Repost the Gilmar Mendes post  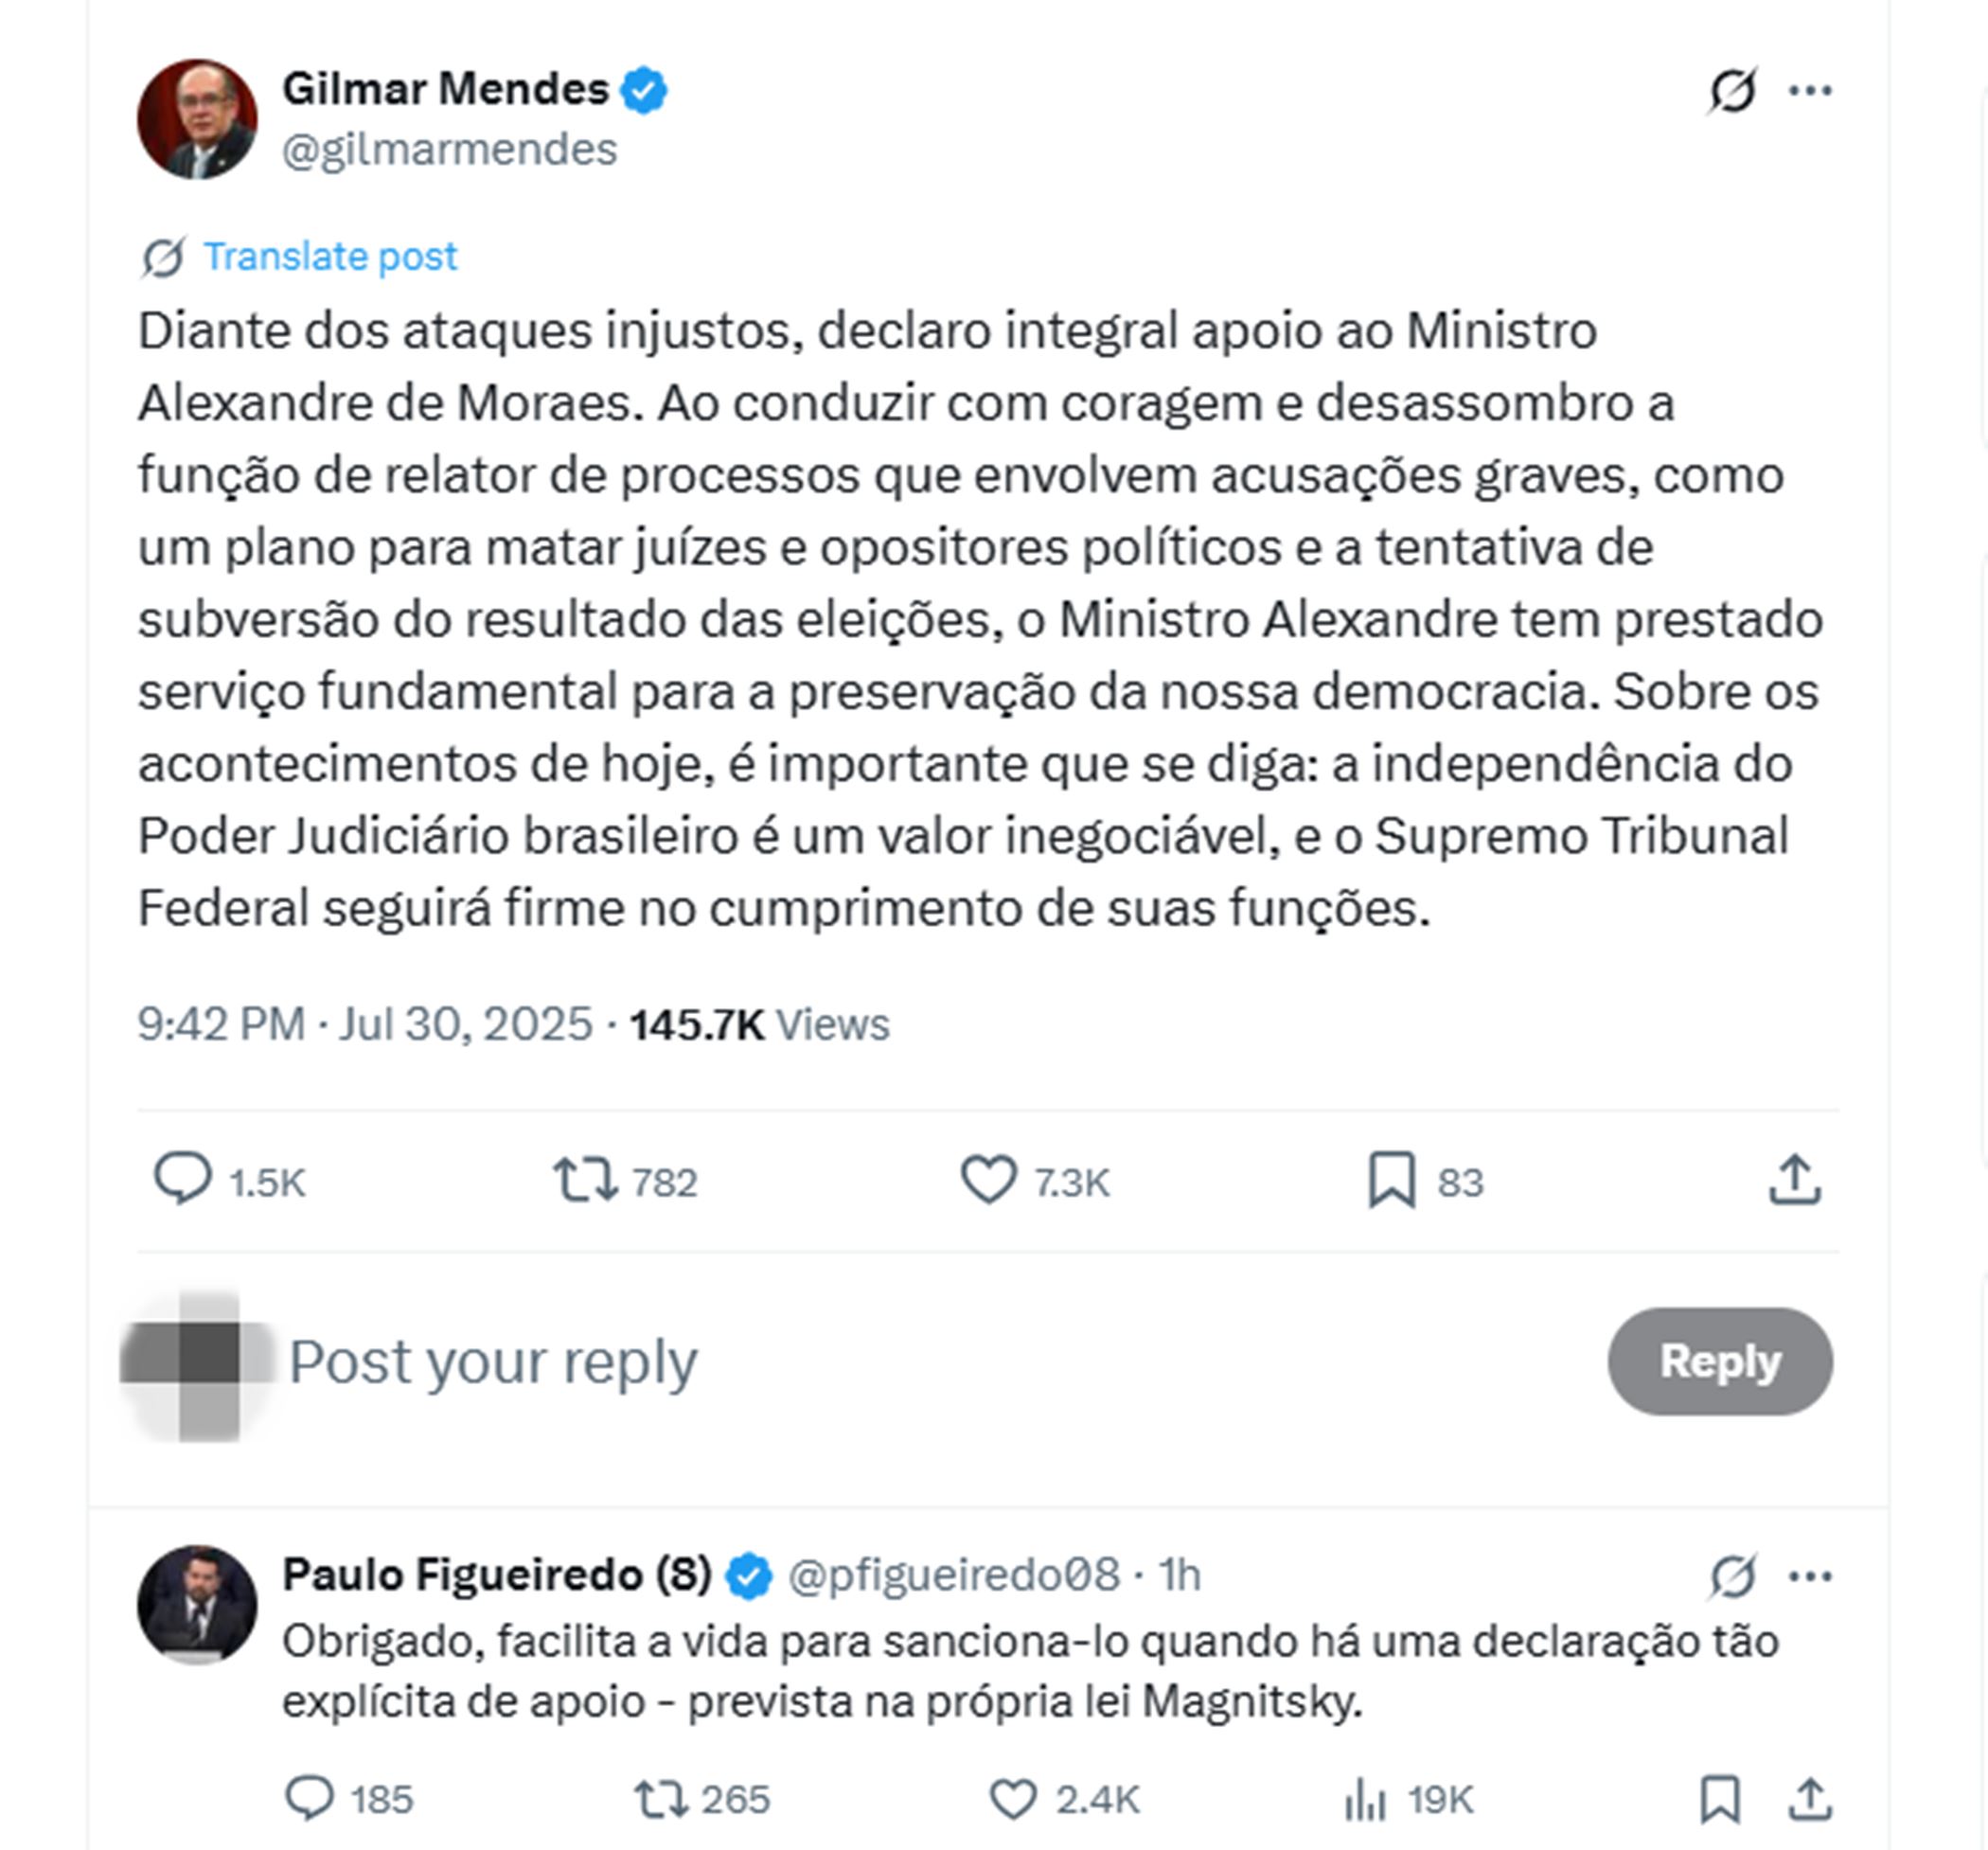point(585,1179)
